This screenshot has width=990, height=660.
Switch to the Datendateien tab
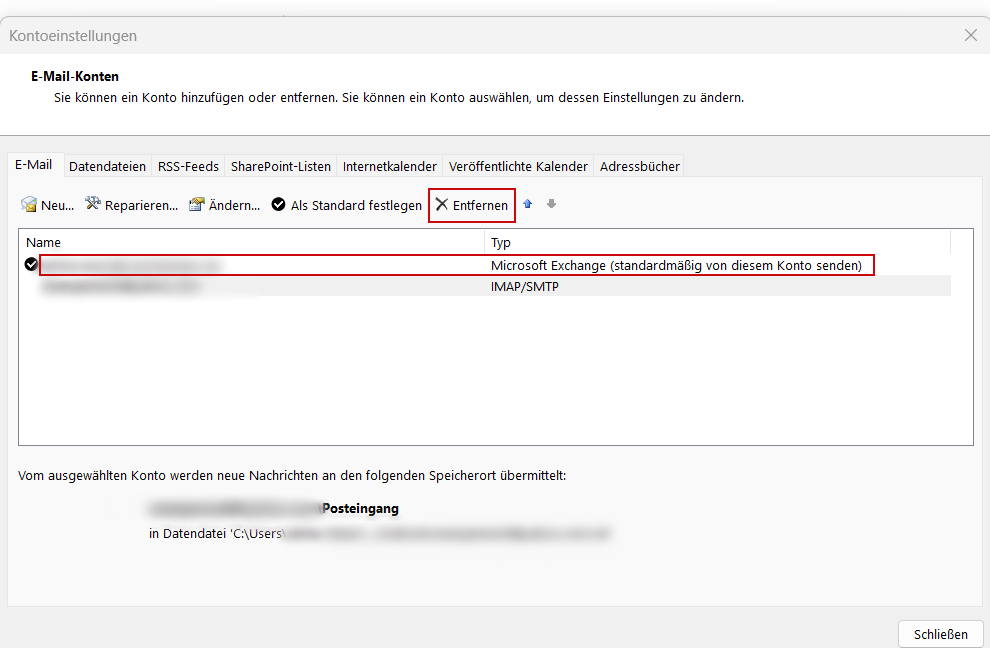[x=108, y=166]
